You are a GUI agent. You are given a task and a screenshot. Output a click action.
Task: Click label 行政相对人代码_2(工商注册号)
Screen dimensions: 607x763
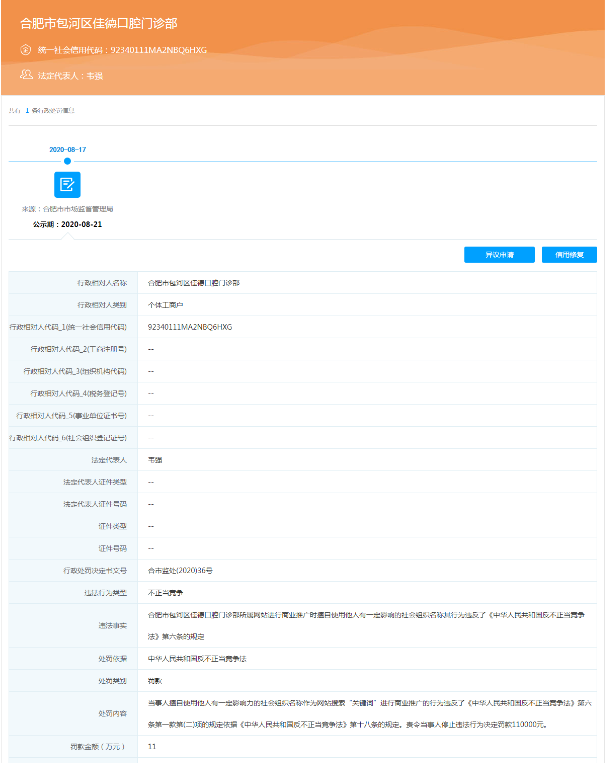click(x=79, y=349)
